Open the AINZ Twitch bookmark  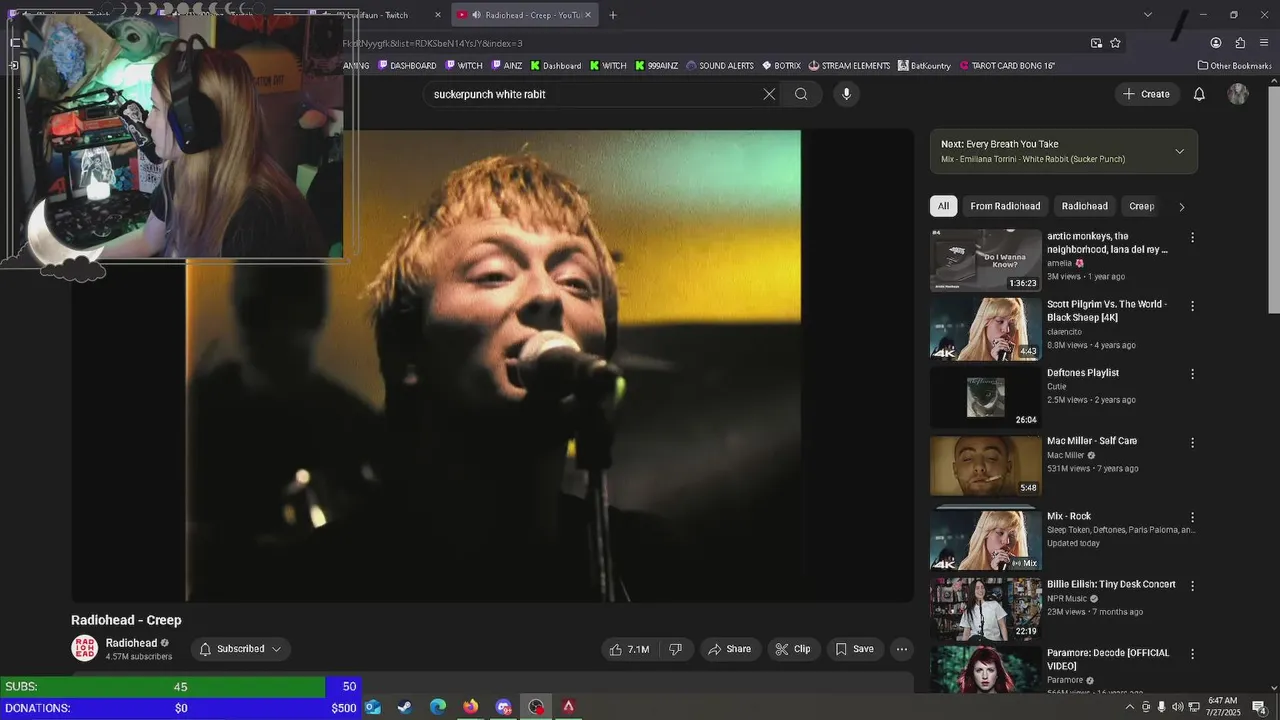pyautogui.click(x=507, y=66)
